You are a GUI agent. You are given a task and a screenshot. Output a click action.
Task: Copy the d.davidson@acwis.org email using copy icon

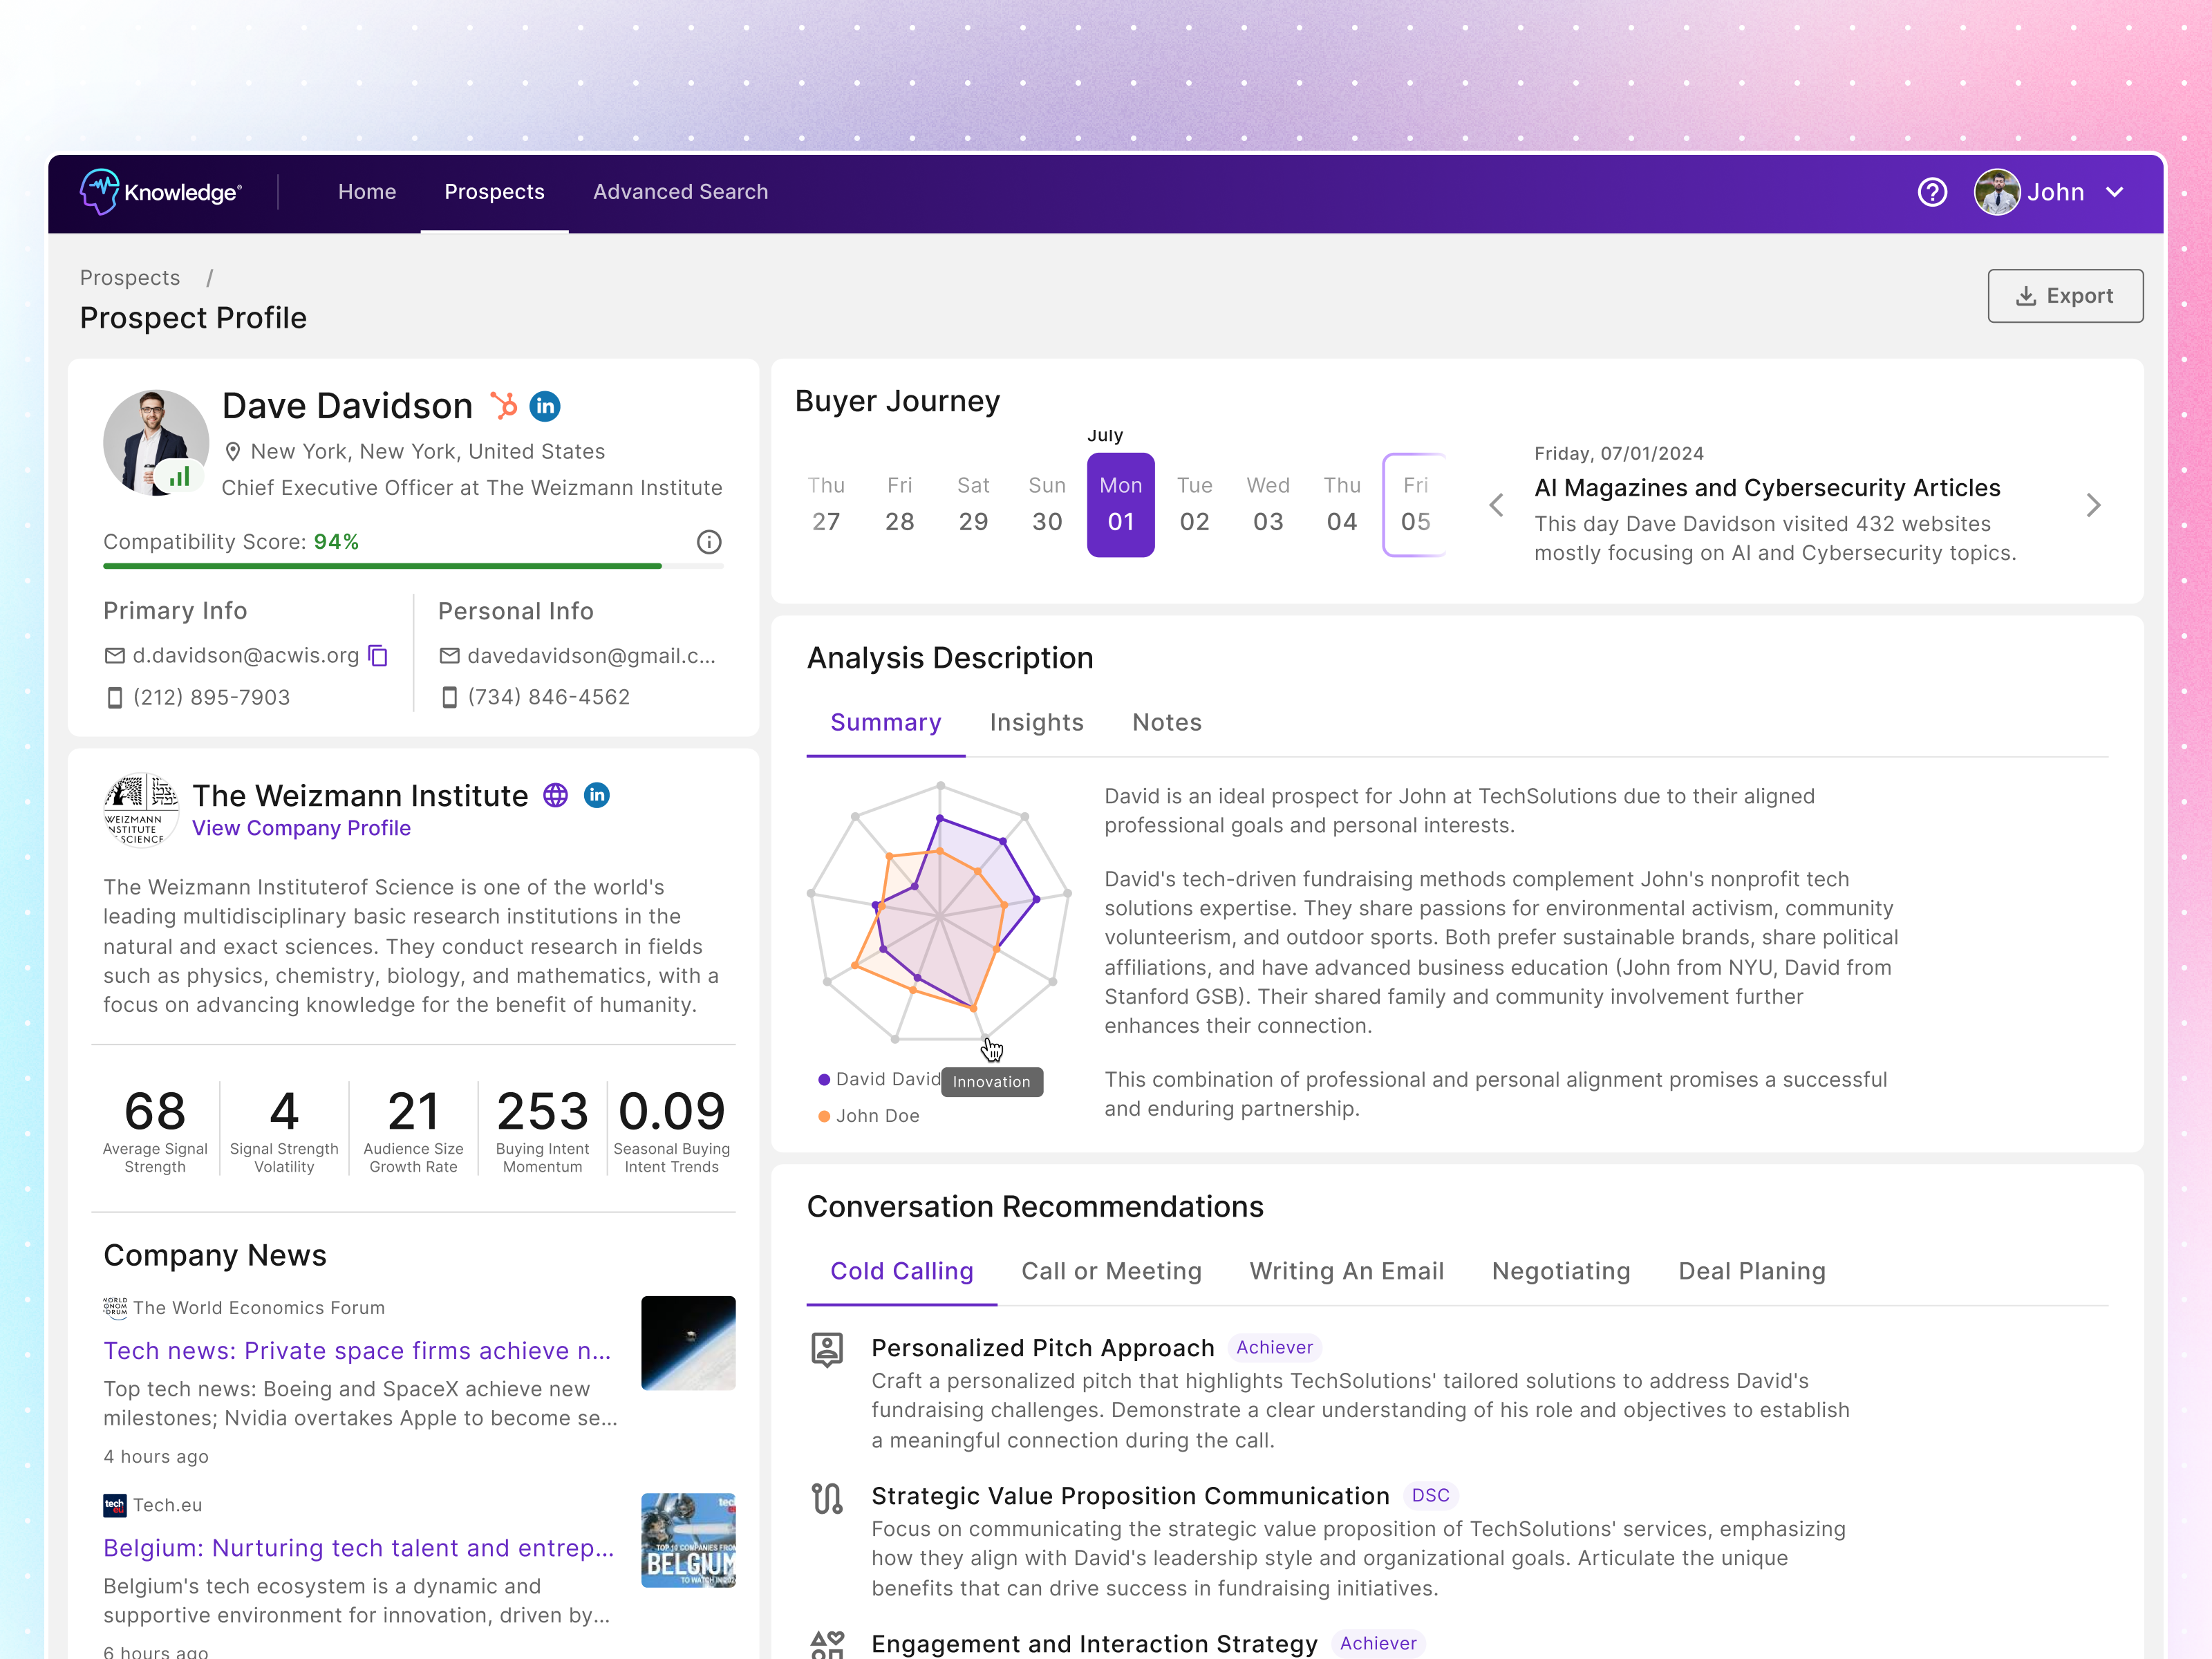pos(378,655)
